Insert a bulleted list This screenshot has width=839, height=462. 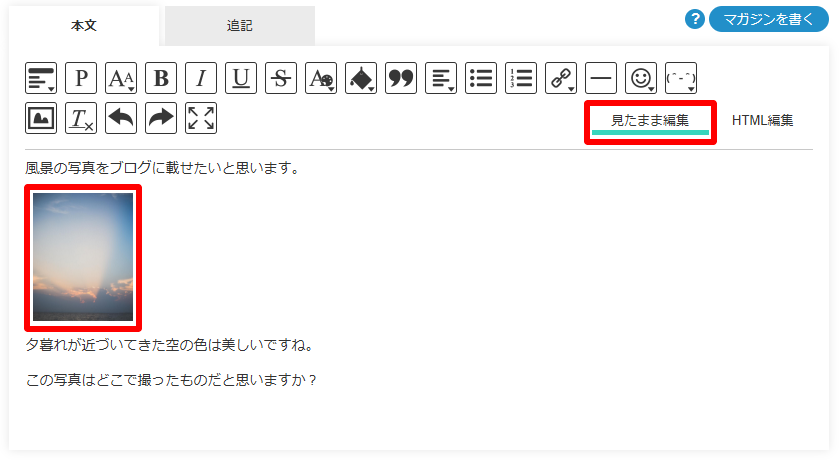tap(480, 78)
